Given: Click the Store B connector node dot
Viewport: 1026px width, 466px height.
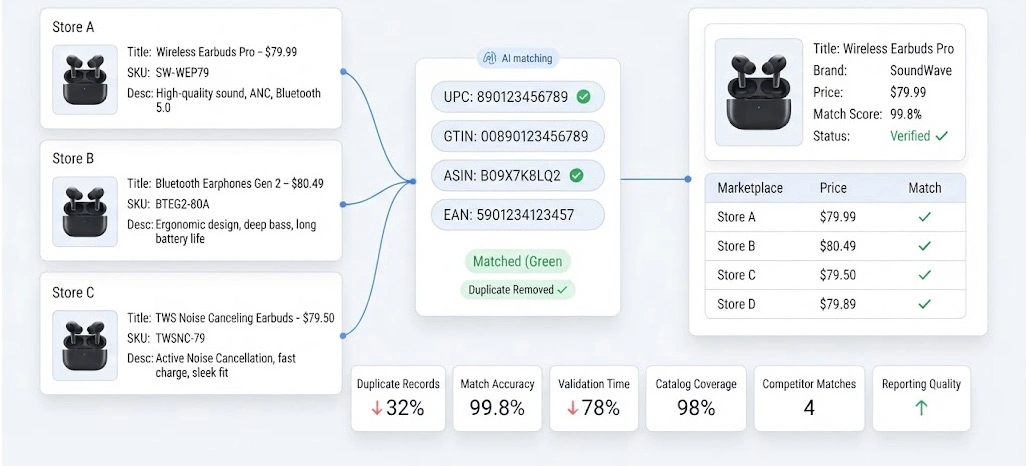Looking at the screenshot, I should pyautogui.click(x=343, y=205).
